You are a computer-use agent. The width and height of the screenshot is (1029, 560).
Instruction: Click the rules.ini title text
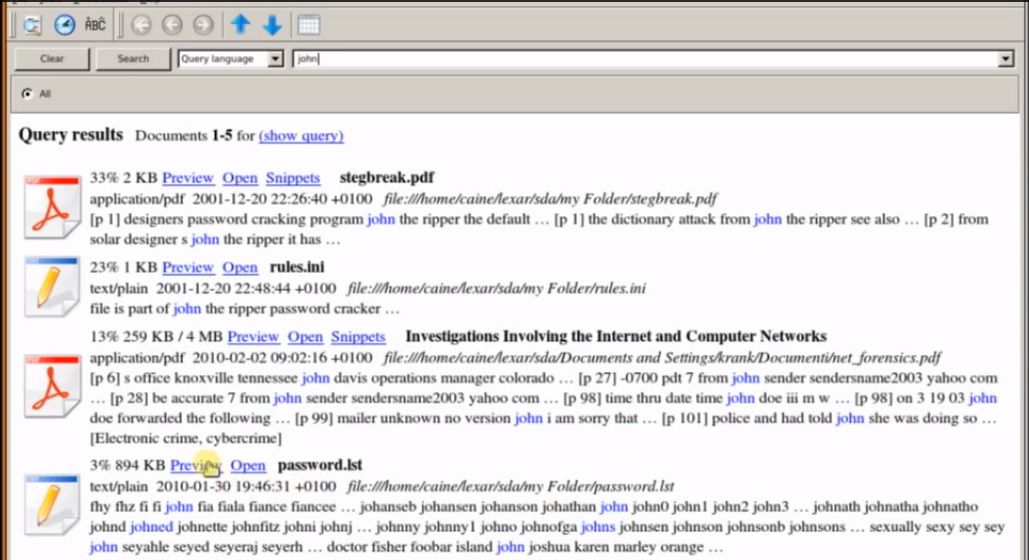[297, 267]
